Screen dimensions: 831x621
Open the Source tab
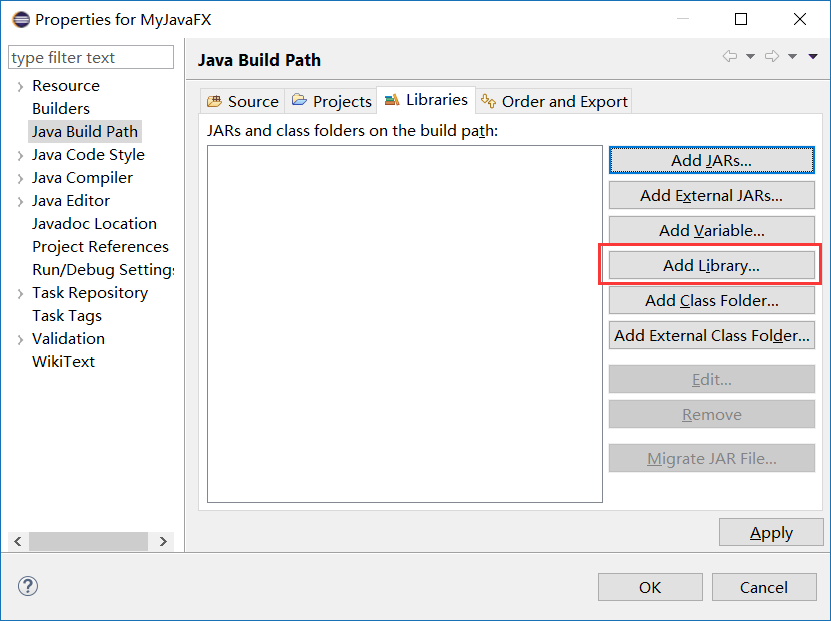point(243,101)
